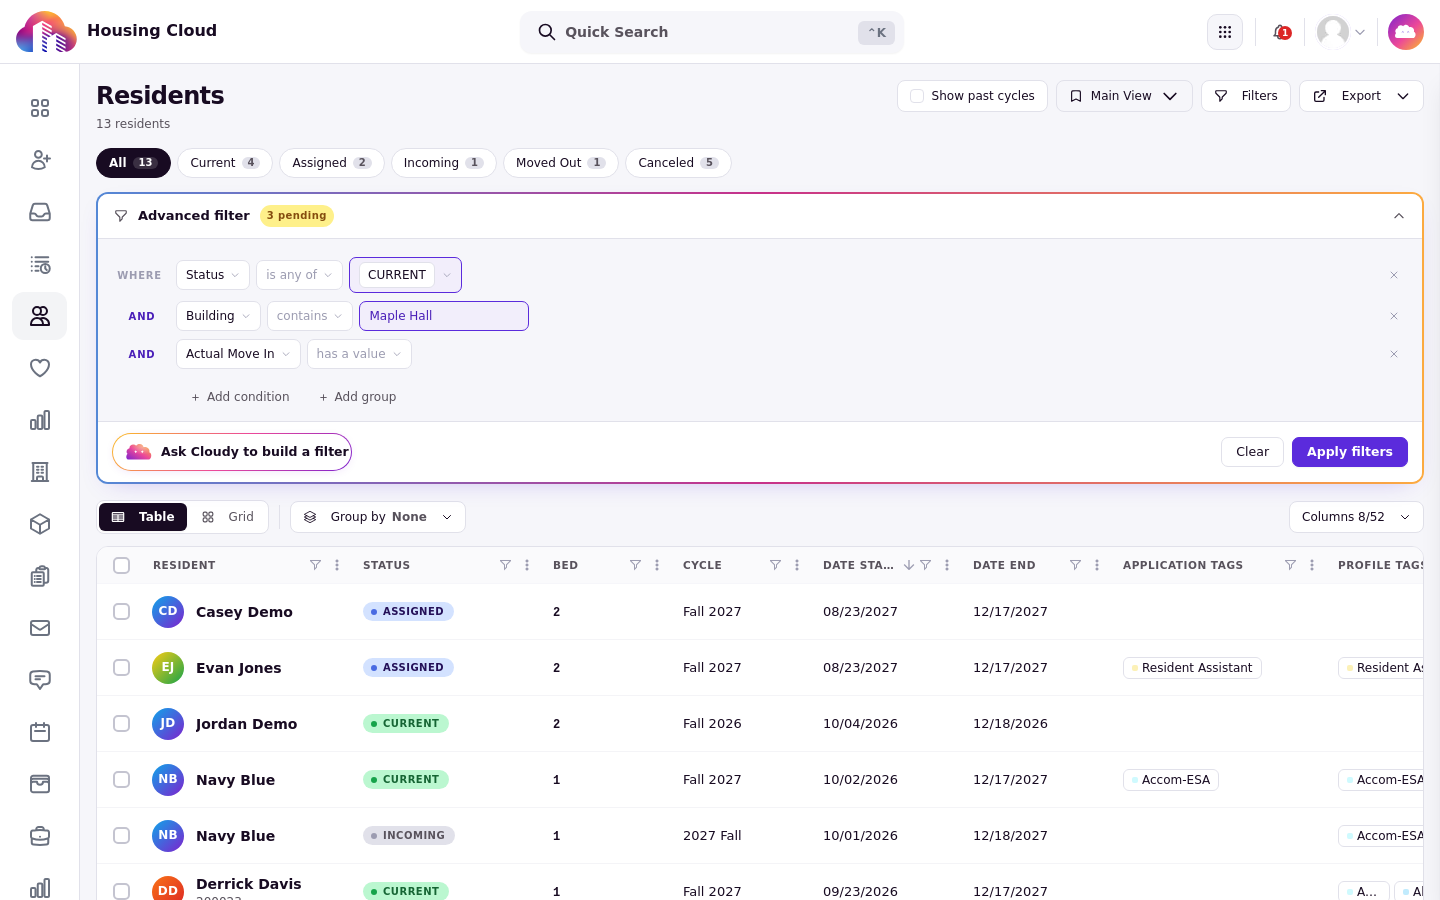This screenshot has width=1440, height=900.
Task: Open the Columns 8/52 dropdown
Action: coord(1356,517)
